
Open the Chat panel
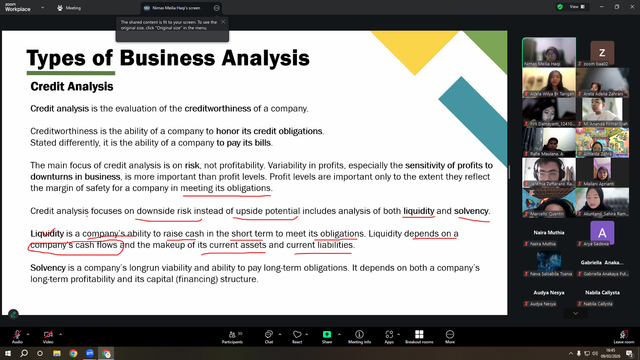[x=269, y=337]
